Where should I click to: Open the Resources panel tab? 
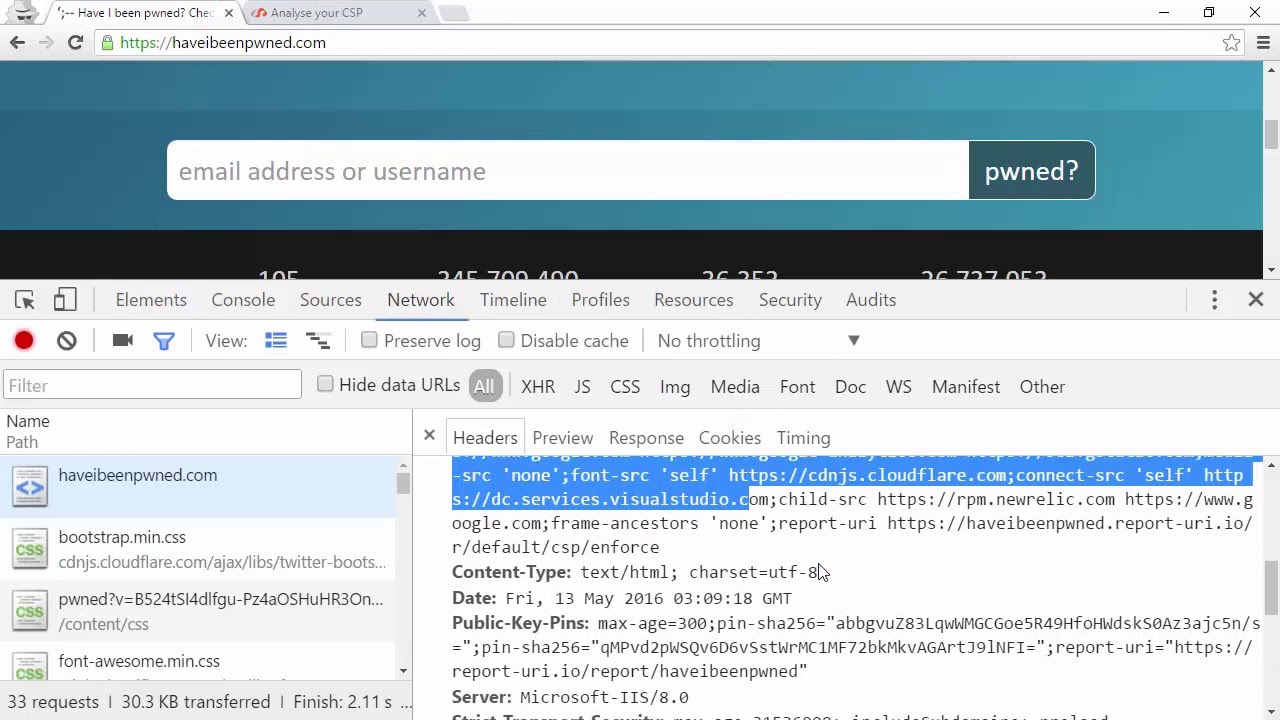tap(694, 300)
